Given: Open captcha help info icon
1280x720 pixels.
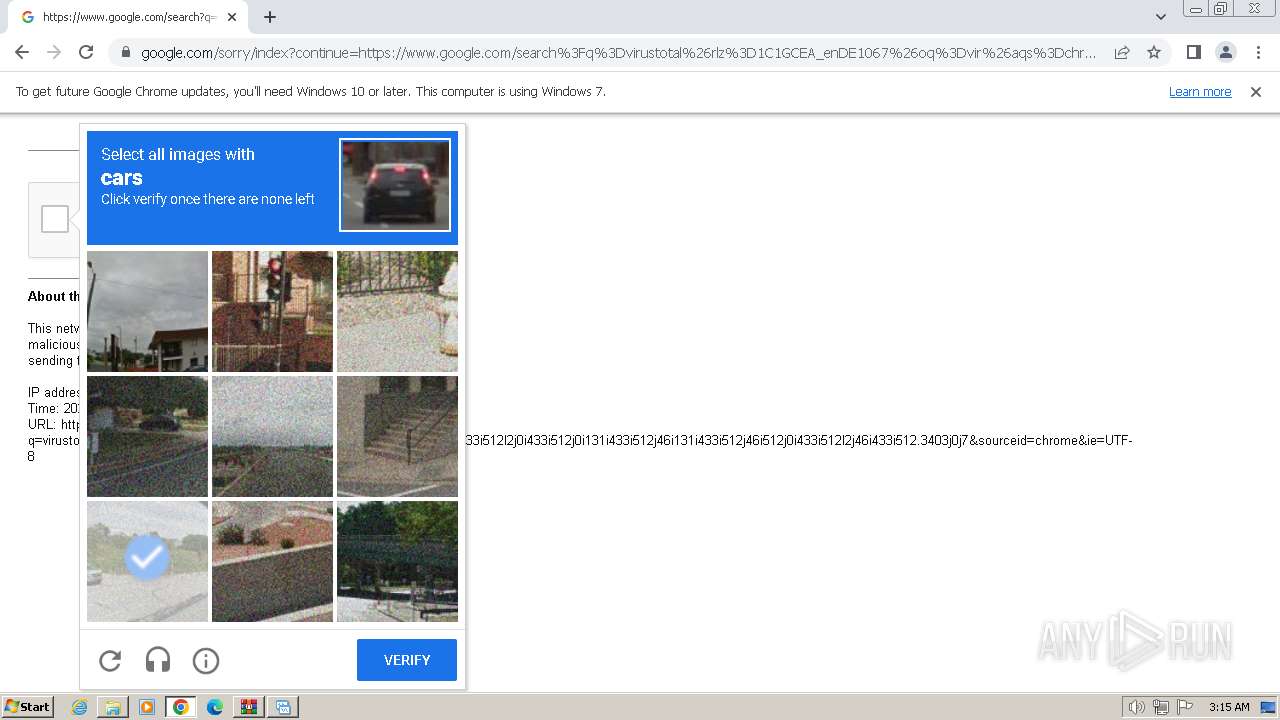Looking at the screenshot, I should tap(206, 660).
